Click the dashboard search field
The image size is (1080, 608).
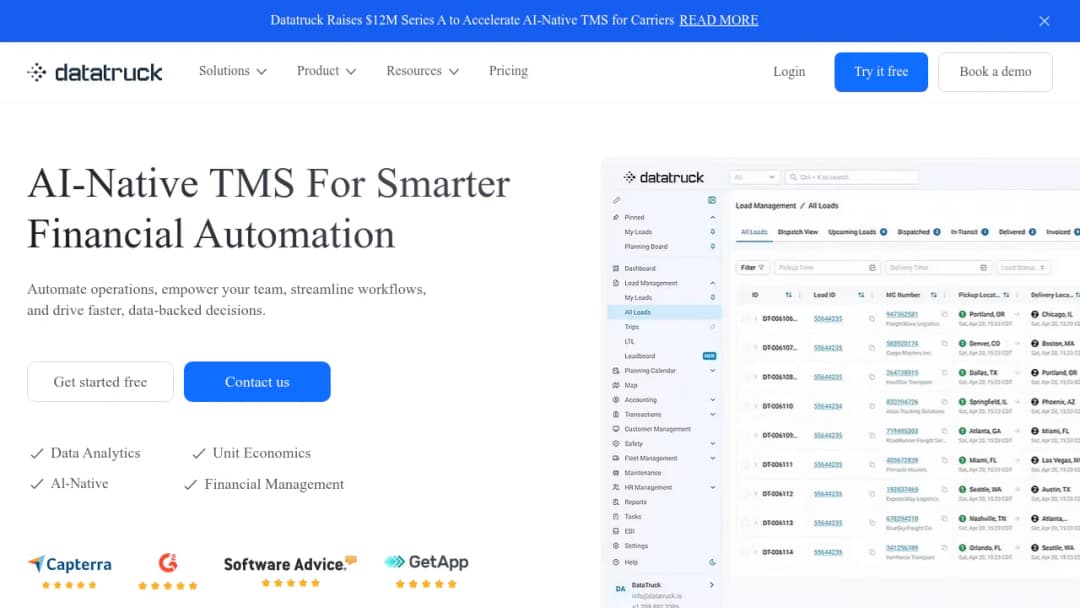851,178
